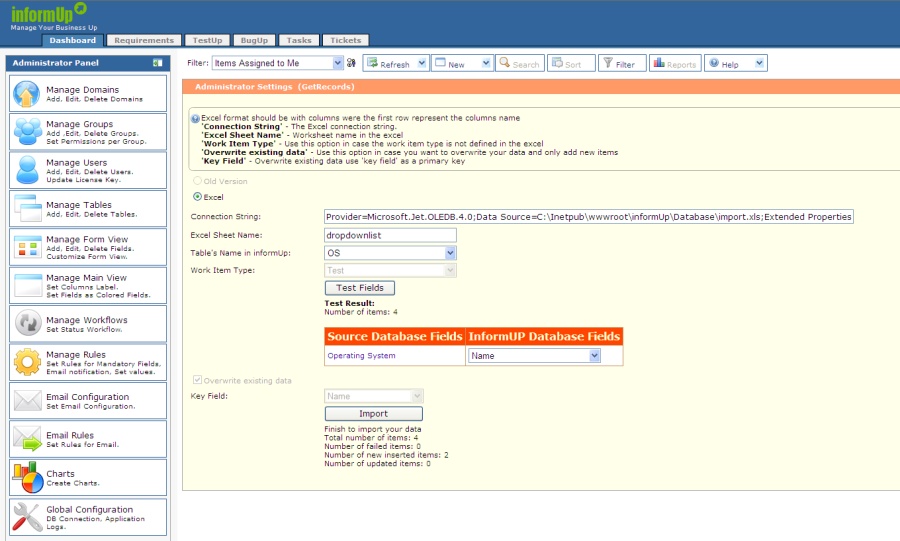Click the Search magnifier icon
This screenshot has width=900, height=541.
pyautogui.click(x=504, y=63)
